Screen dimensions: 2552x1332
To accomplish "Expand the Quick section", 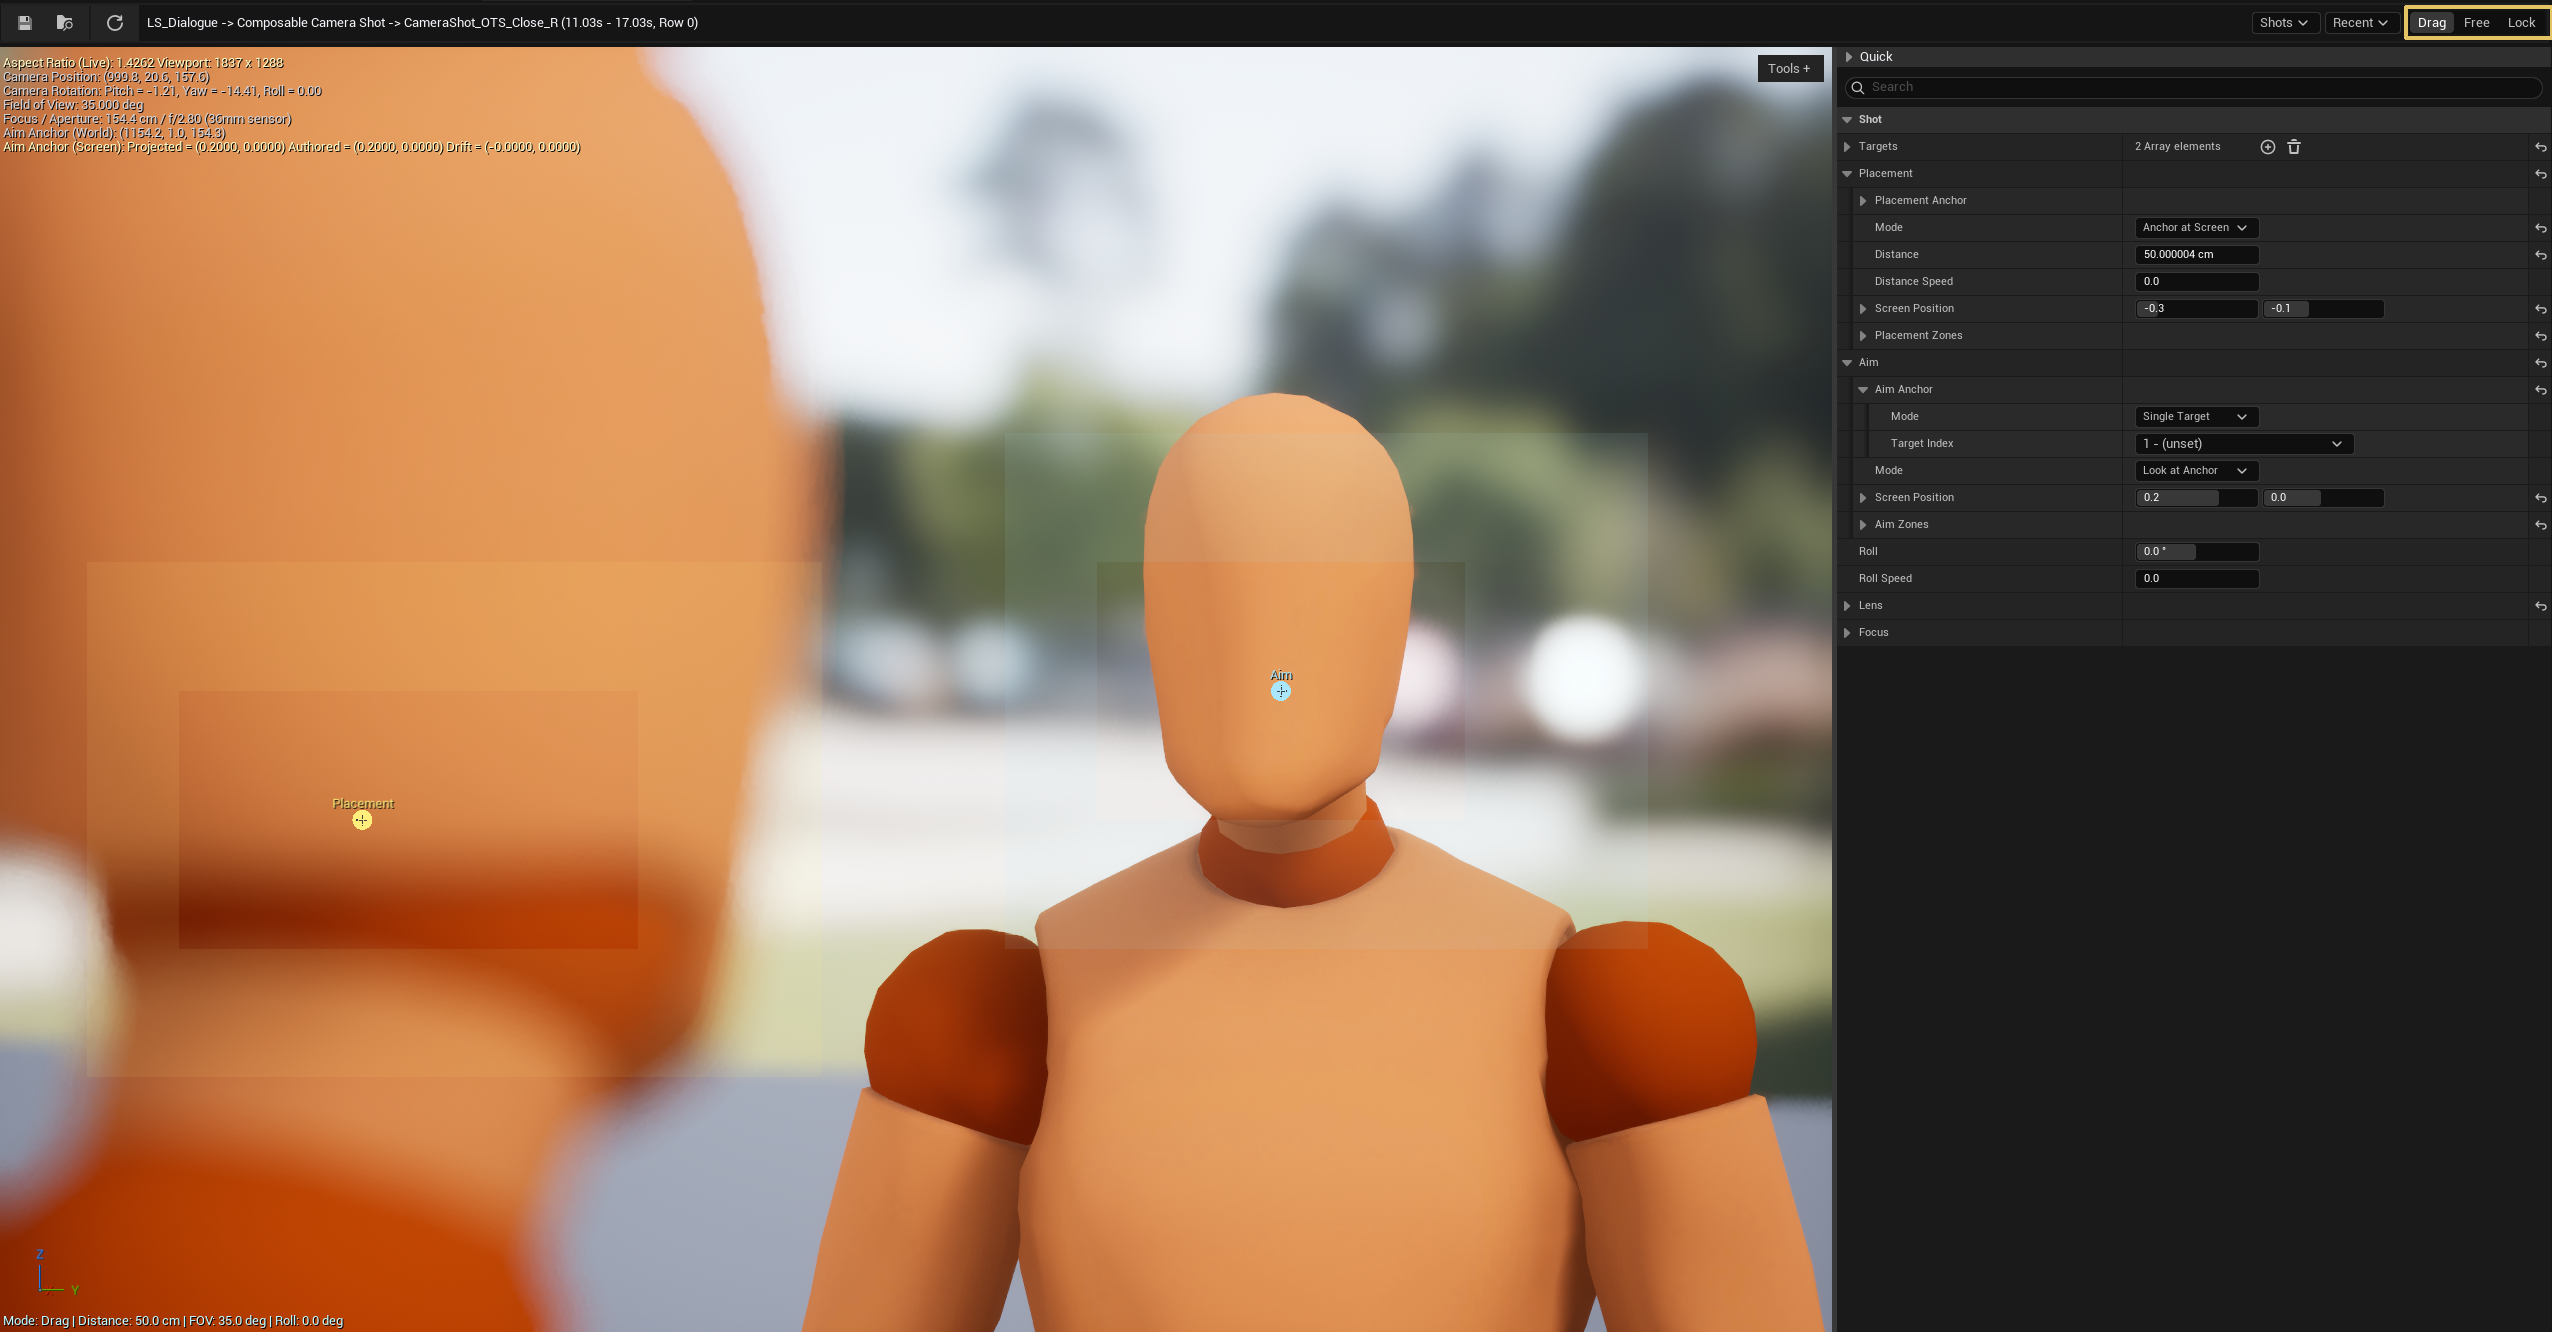I will 1849,57.
